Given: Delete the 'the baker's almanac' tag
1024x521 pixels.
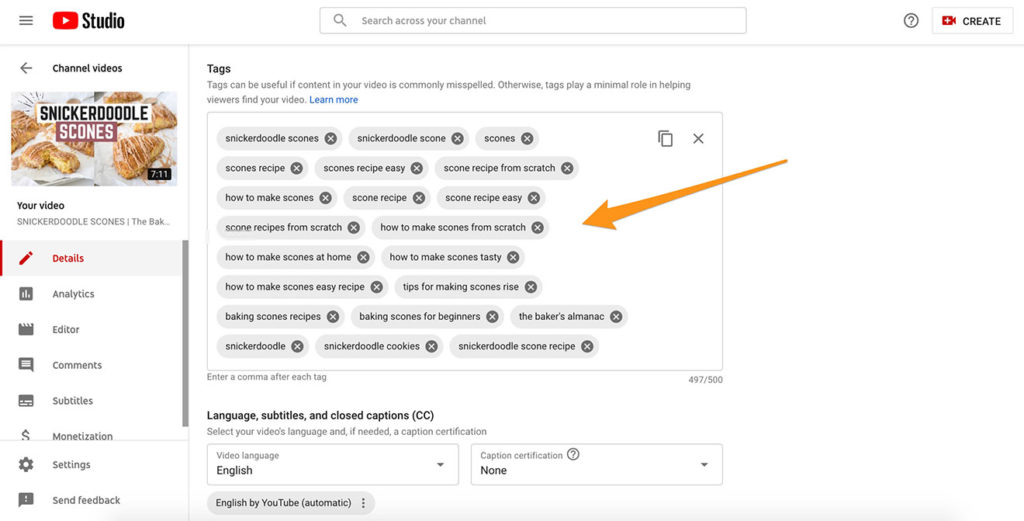Looking at the screenshot, I should [616, 317].
